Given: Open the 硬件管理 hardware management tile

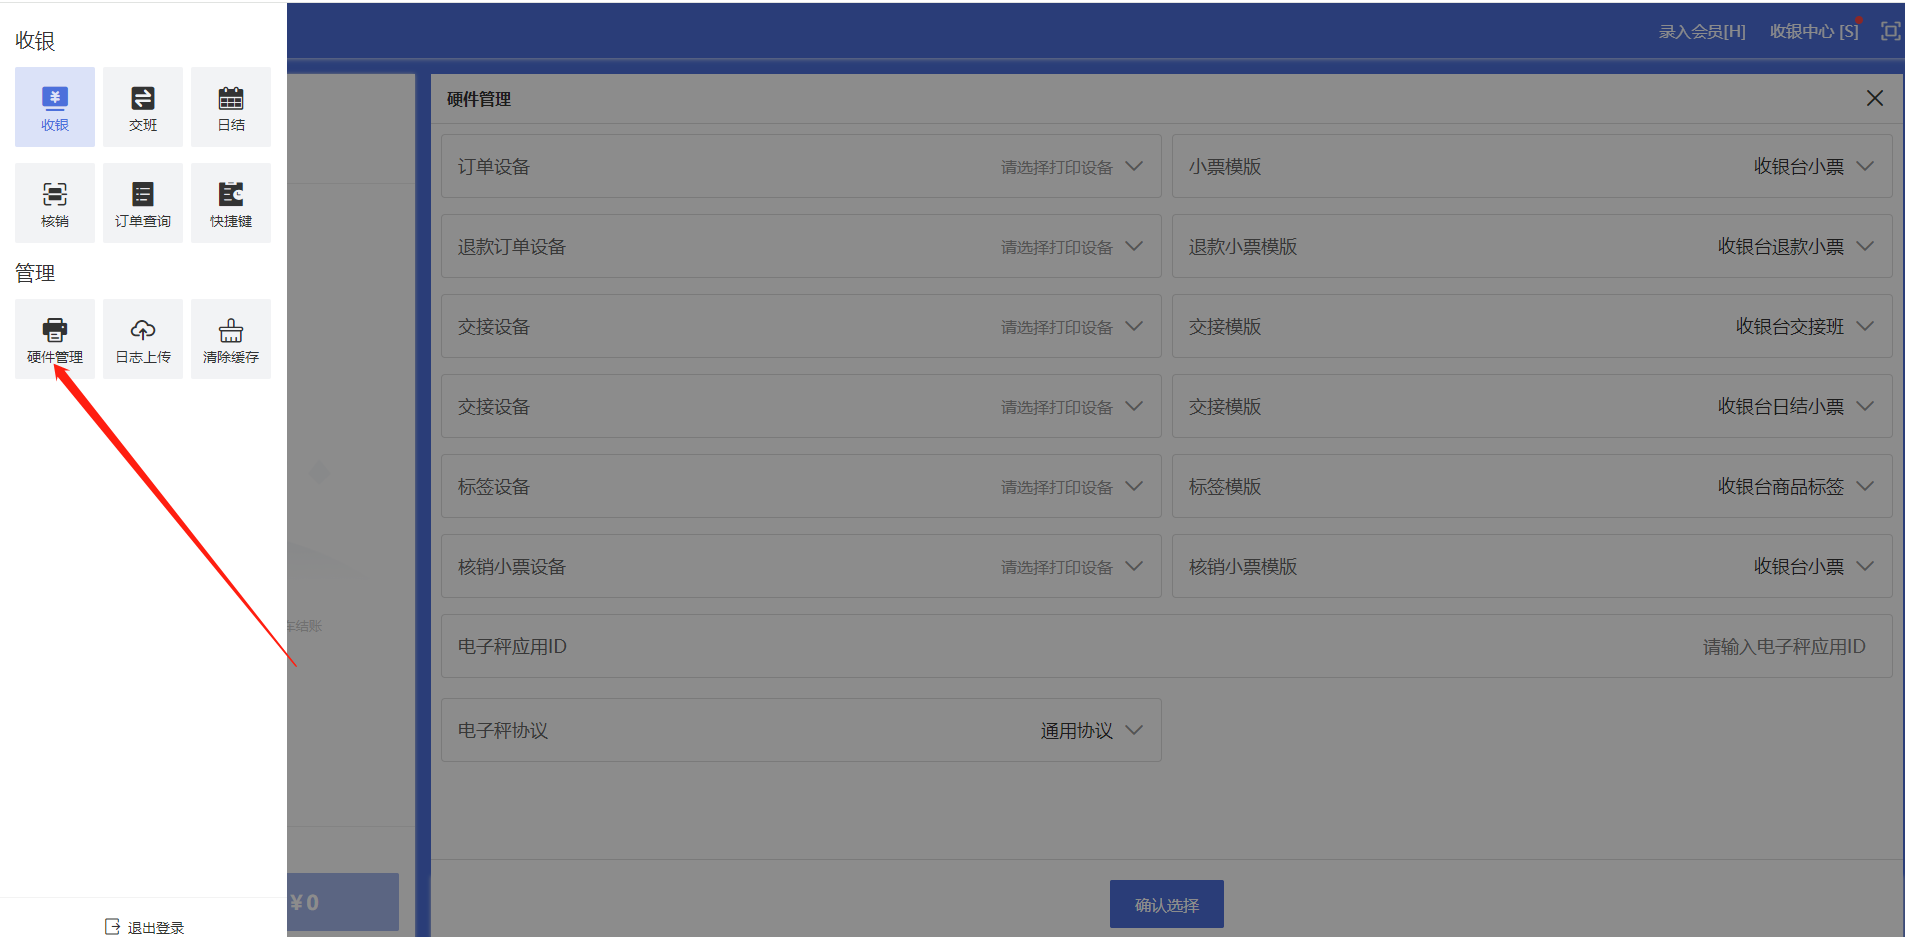Looking at the screenshot, I should [x=55, y=339].
